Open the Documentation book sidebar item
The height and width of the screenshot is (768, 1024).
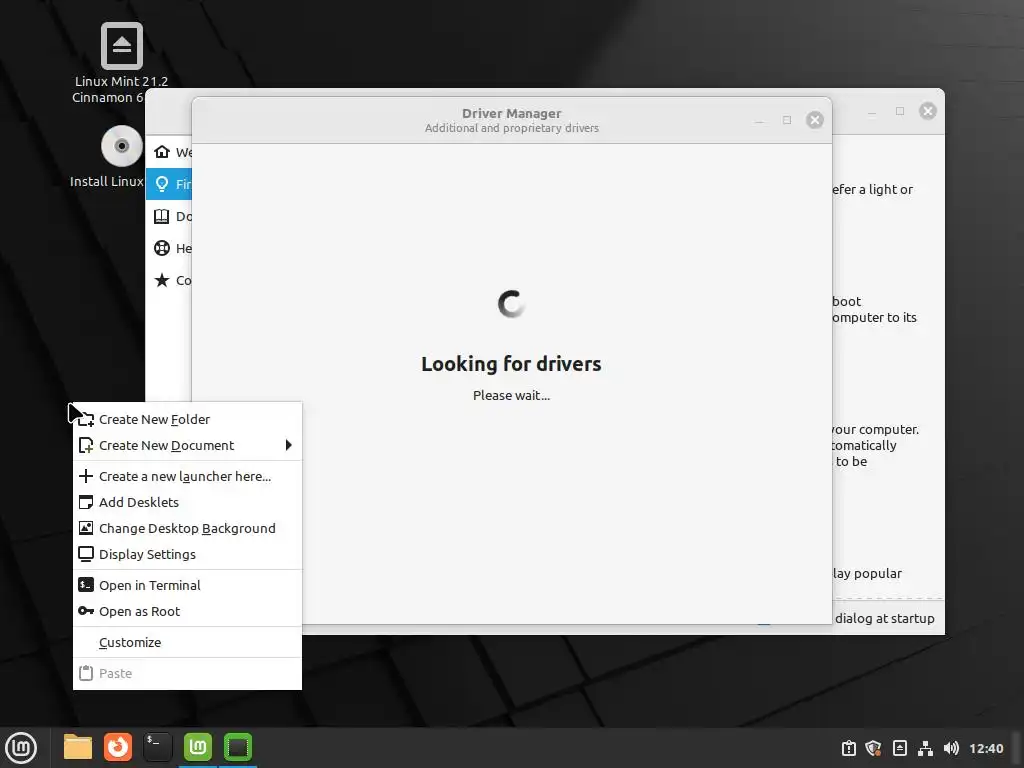169,216
